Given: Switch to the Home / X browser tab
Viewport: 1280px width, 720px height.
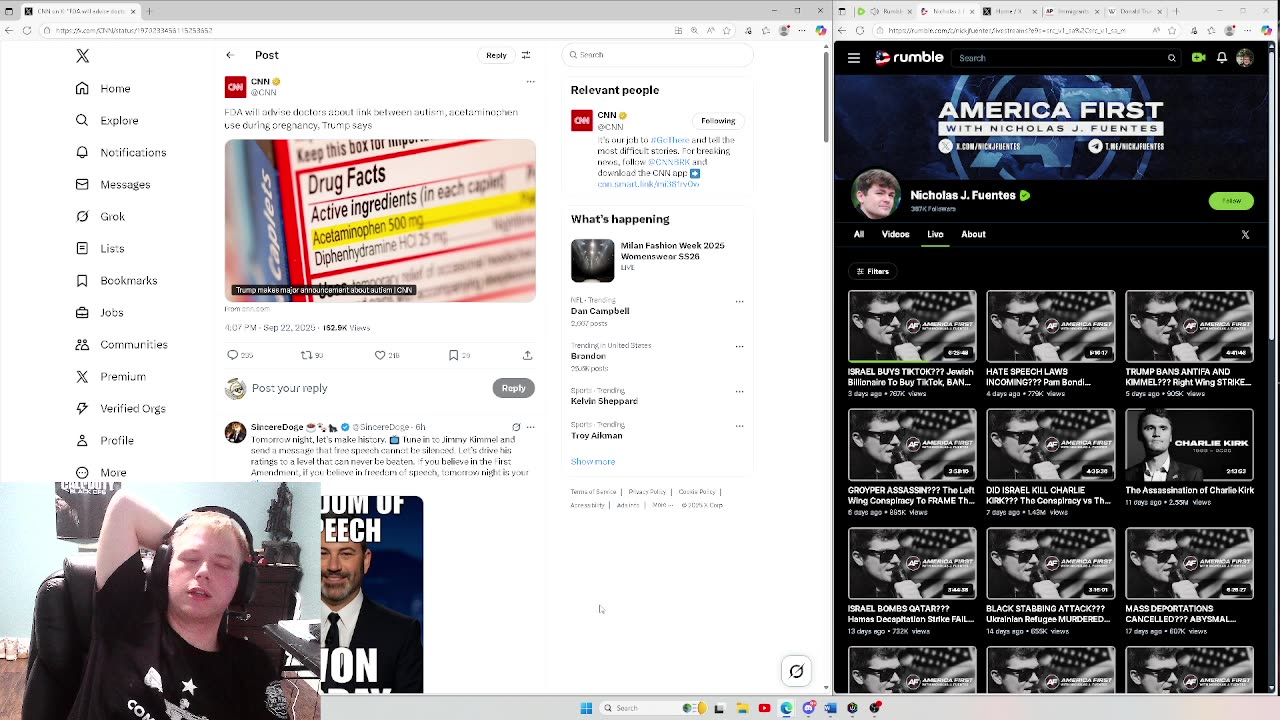Looking at the screenshot, I should pos(1010,11).
